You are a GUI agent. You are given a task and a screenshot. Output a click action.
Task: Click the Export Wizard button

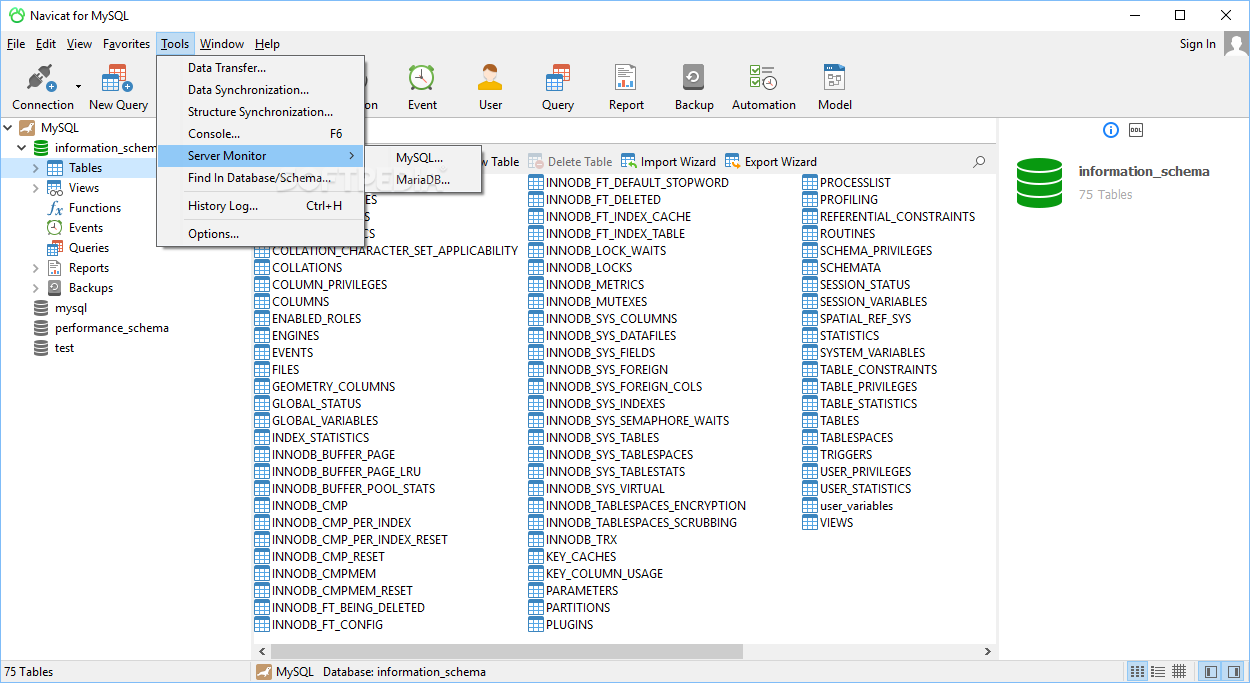pyautogui.click(x=770, y=161)
